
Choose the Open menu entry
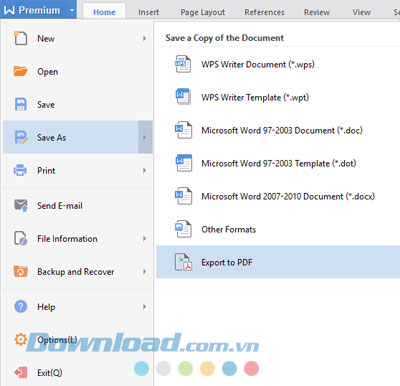pos(78,71)
